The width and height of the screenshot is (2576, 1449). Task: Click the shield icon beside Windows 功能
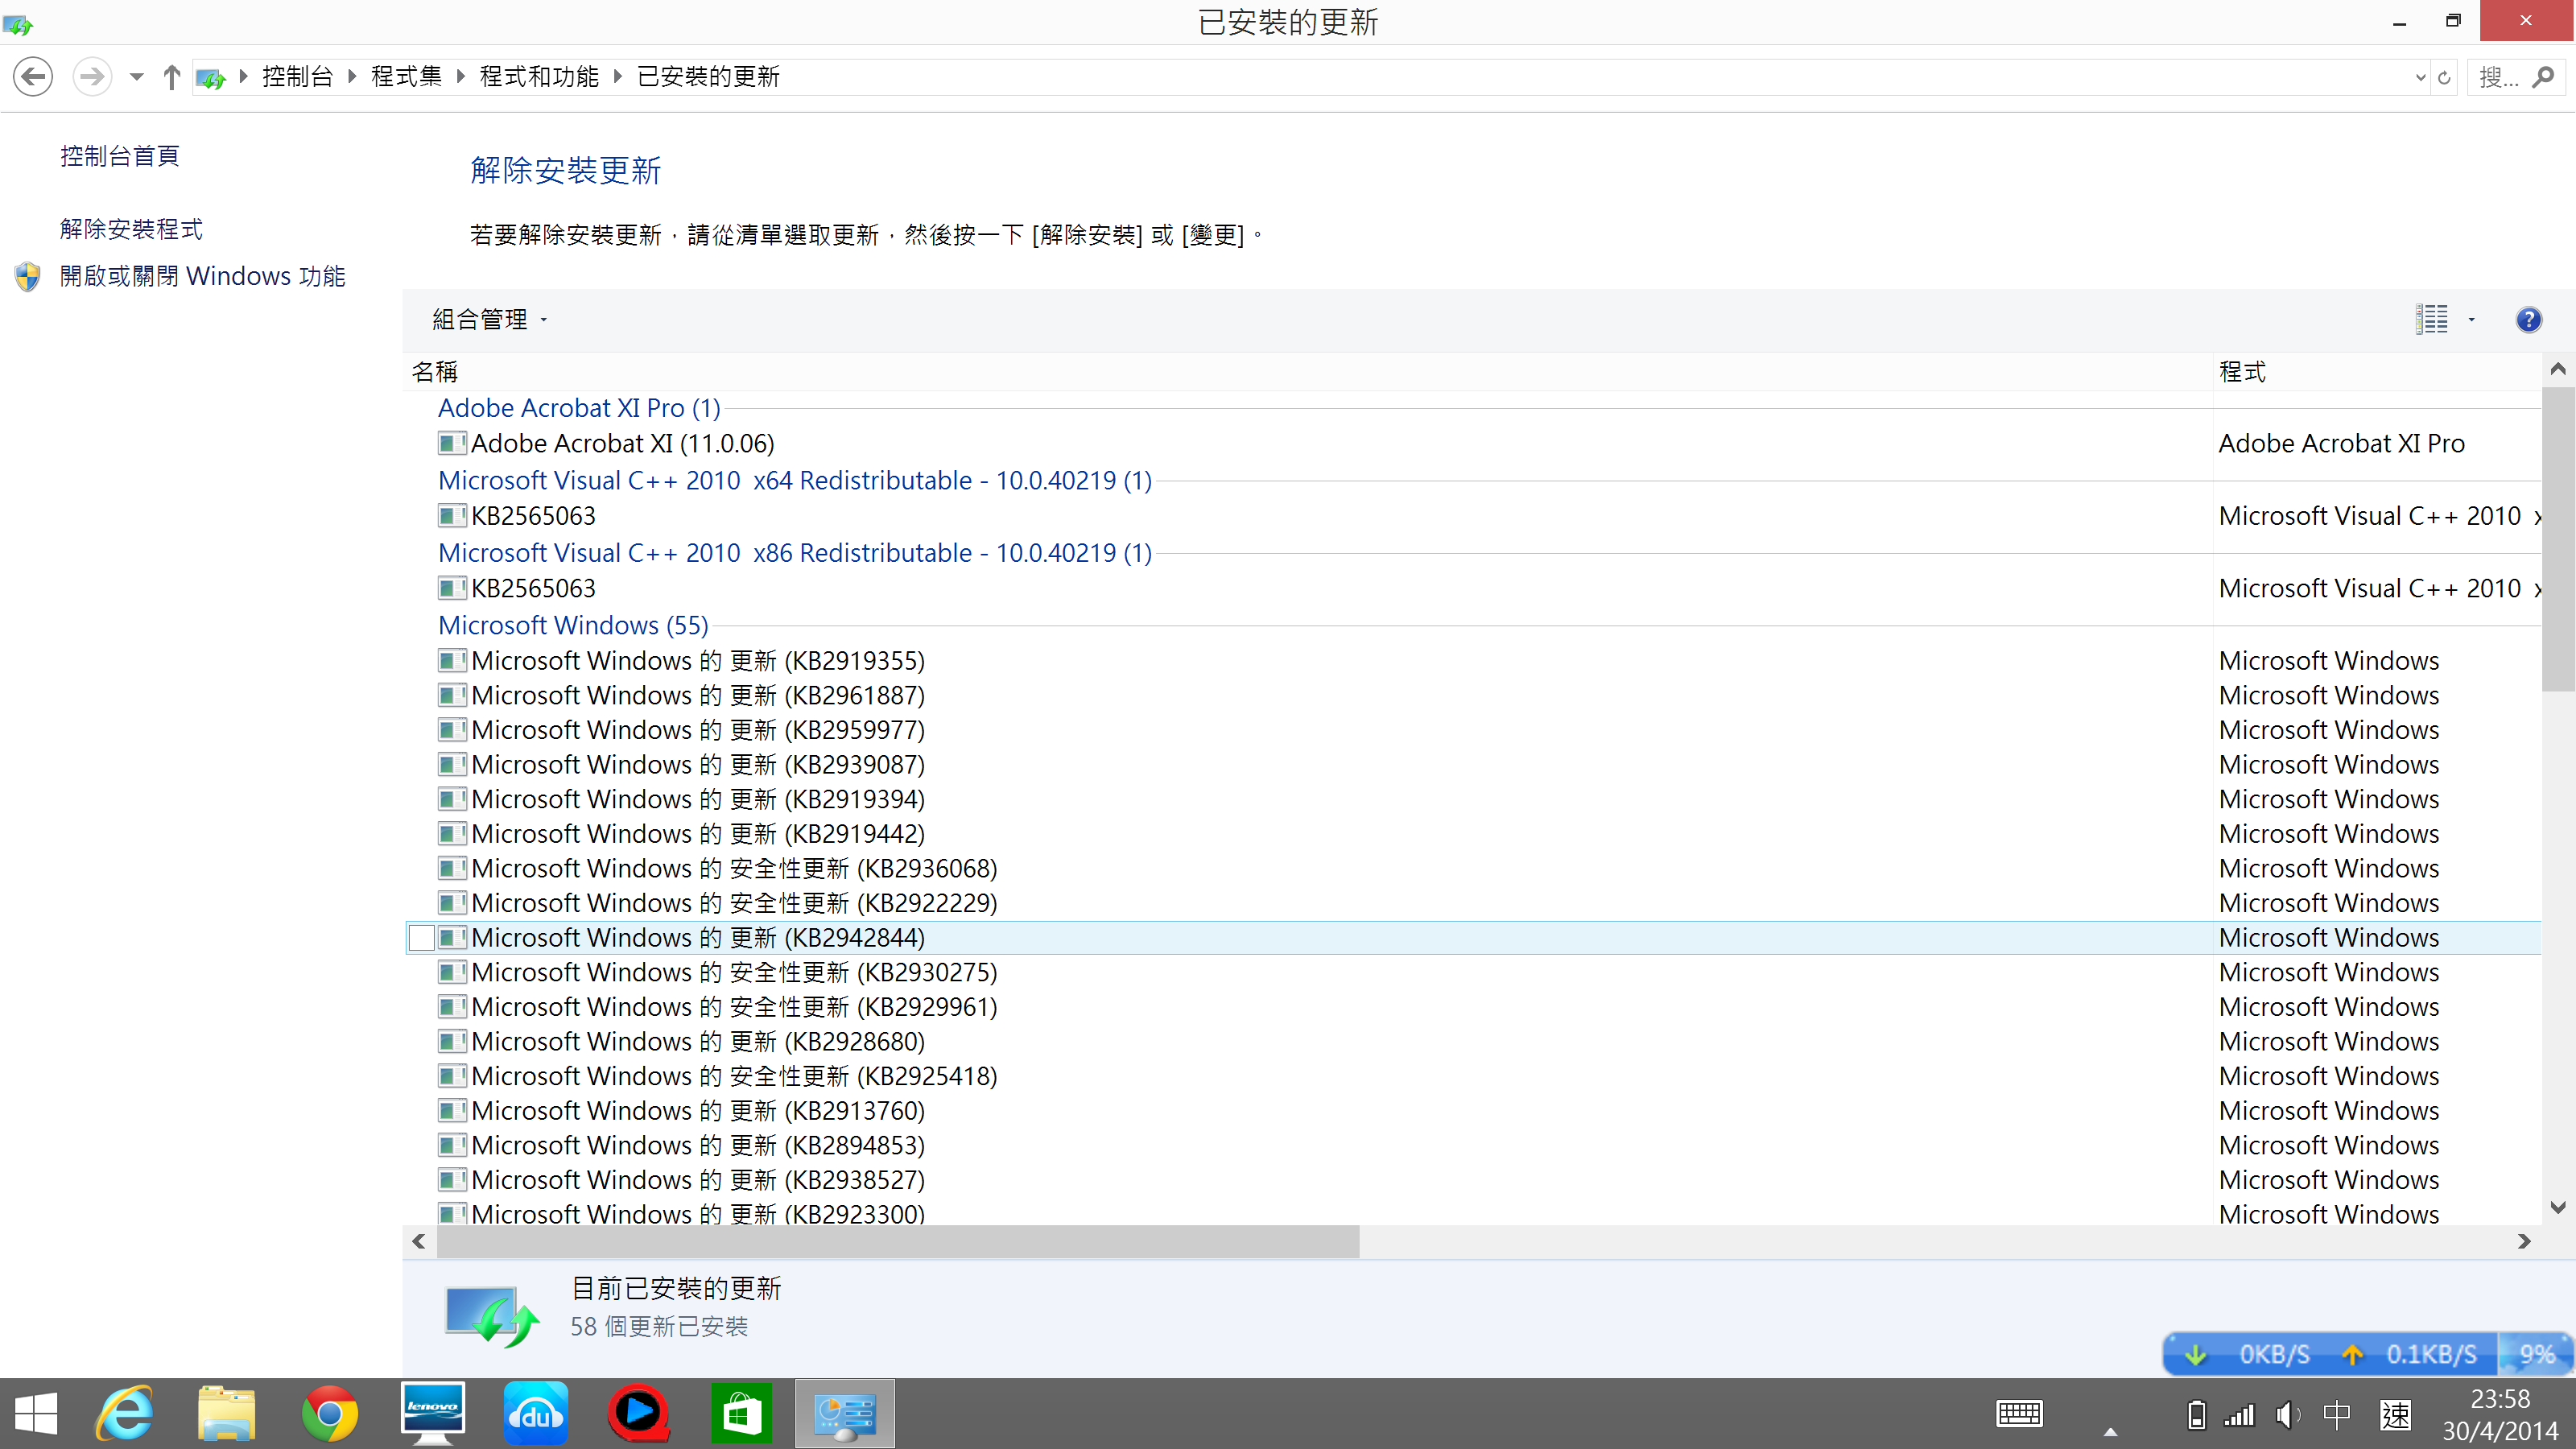(28, 277)
